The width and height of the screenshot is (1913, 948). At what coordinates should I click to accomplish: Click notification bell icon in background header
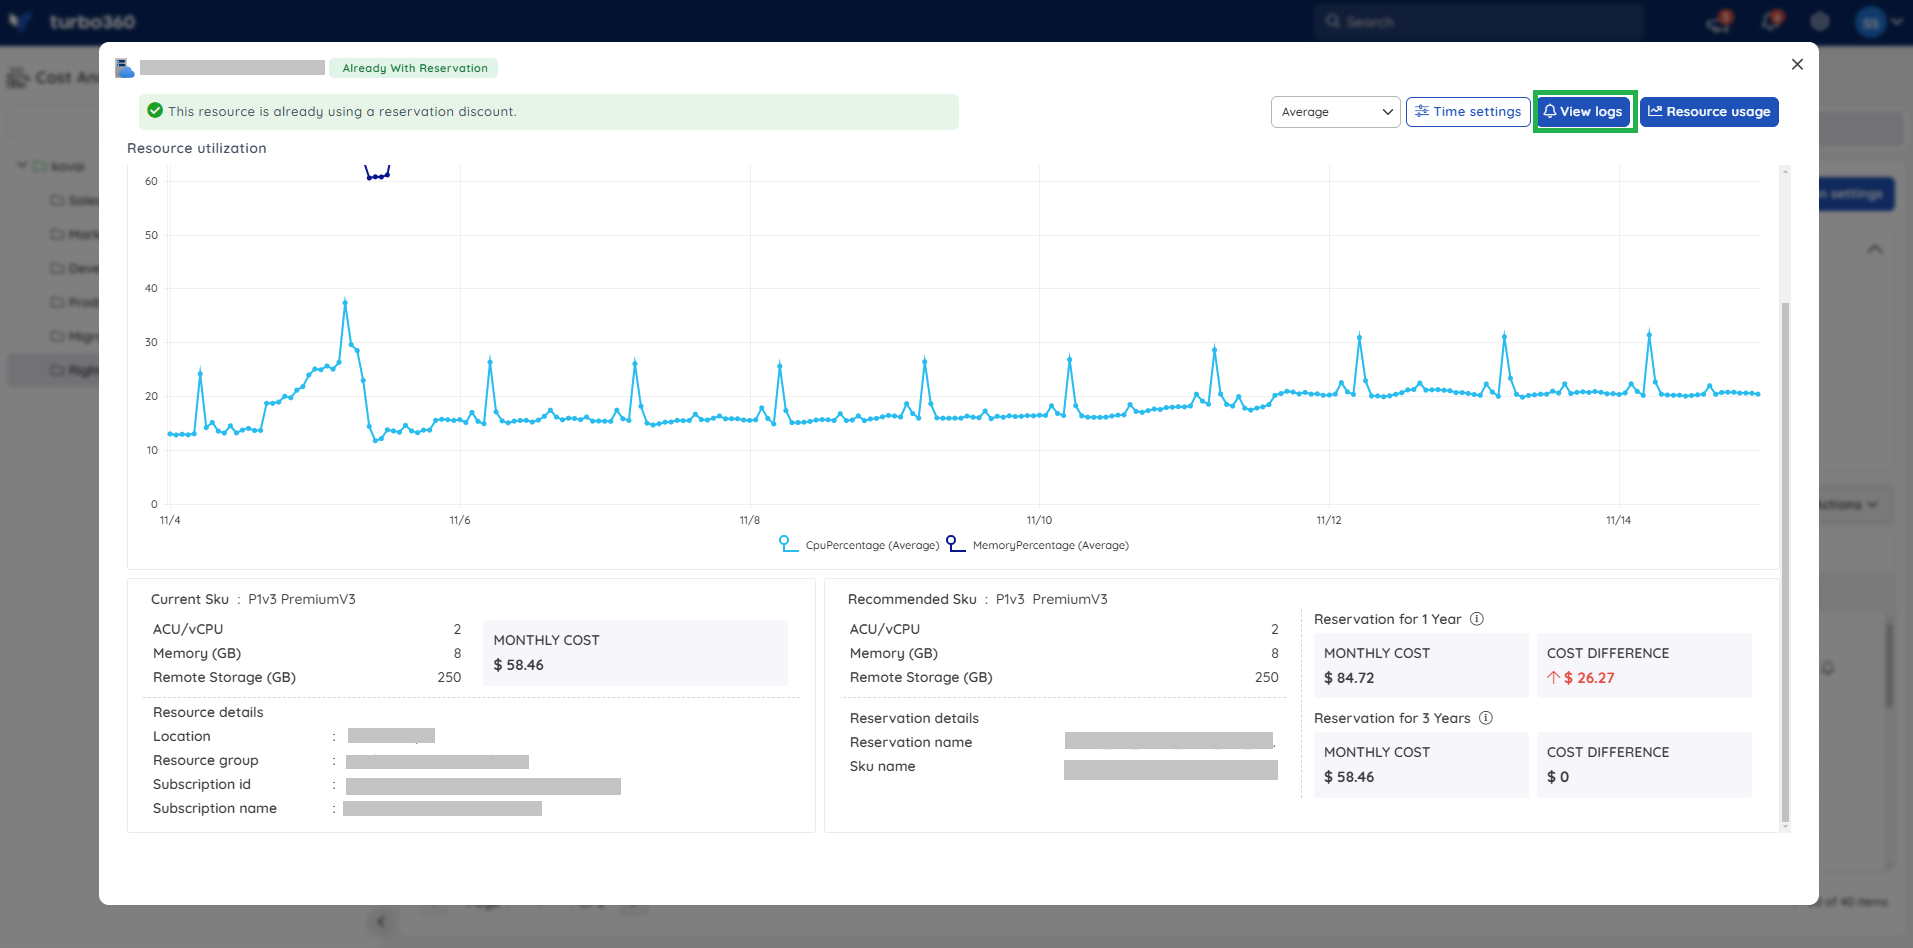click(1771, 21)
